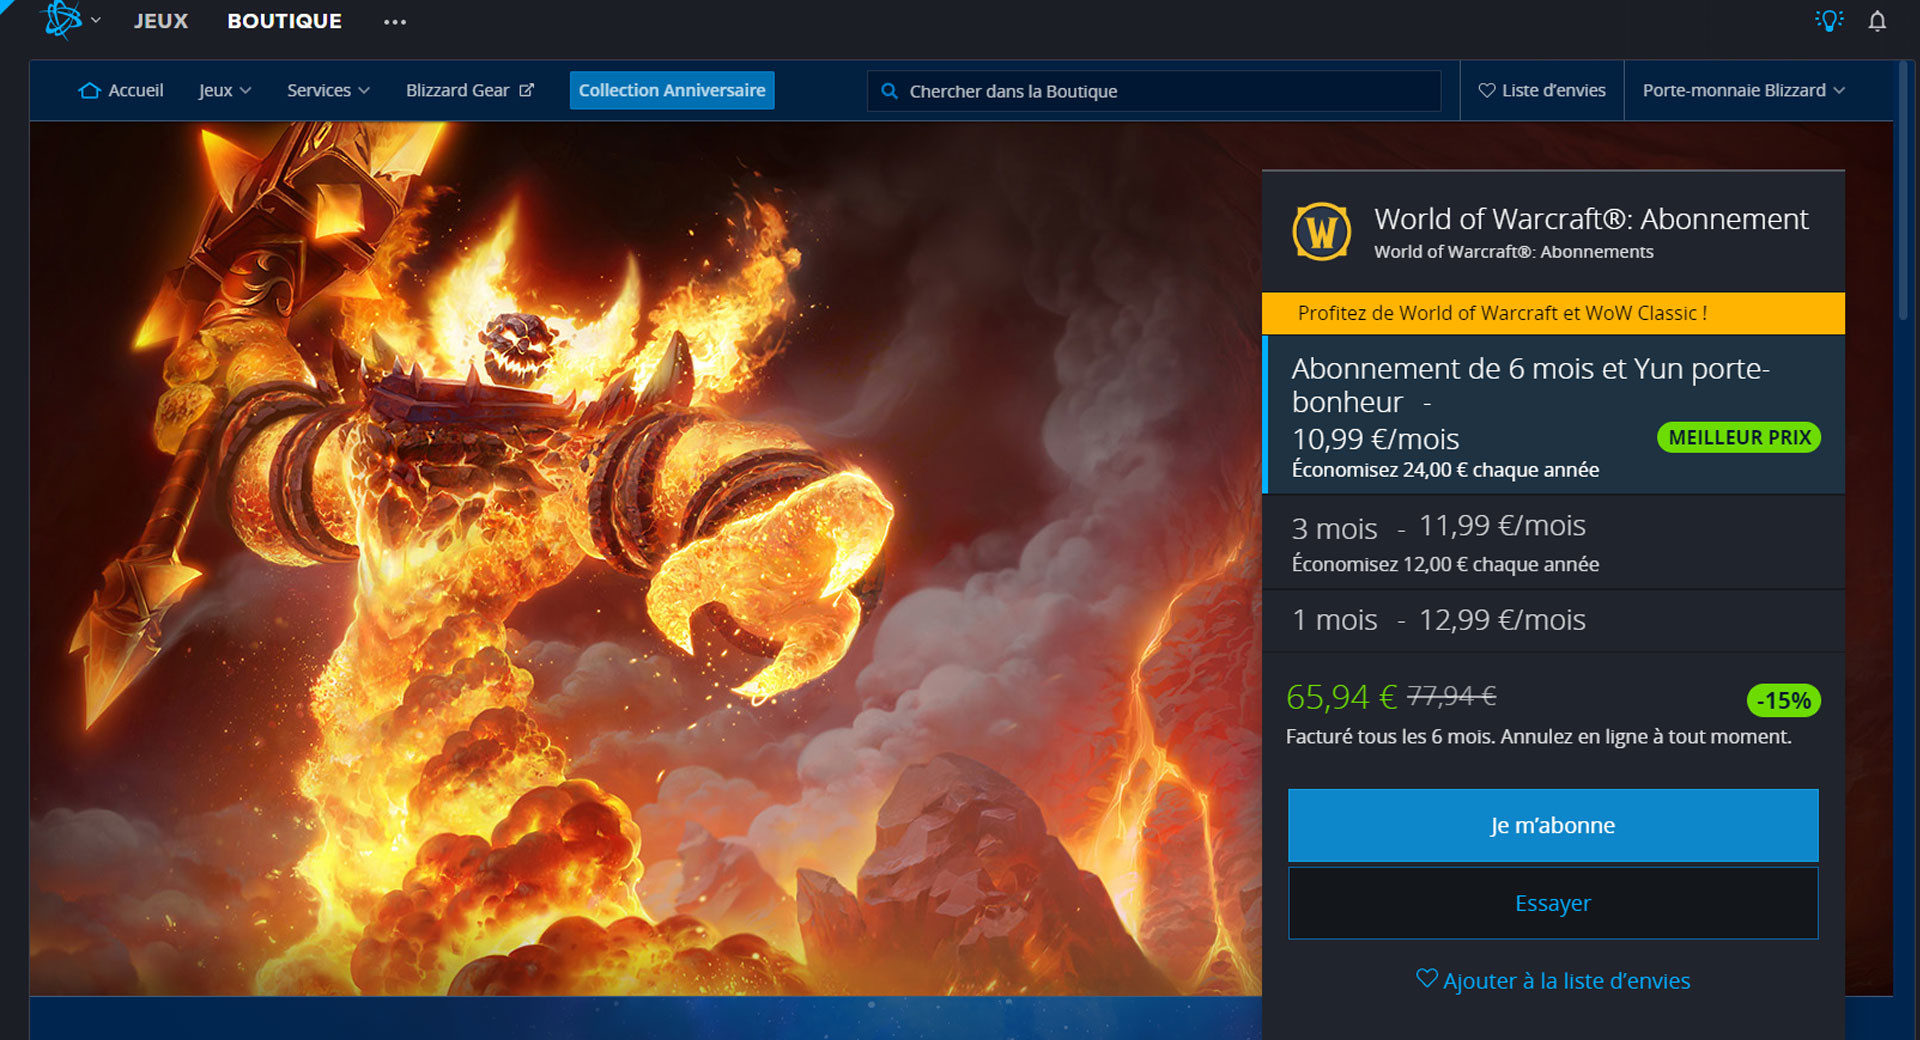1920x1040 pixels.
Task: Click the World of Warcraft®: Abonnement title
Action: (x=1591, y=219)
